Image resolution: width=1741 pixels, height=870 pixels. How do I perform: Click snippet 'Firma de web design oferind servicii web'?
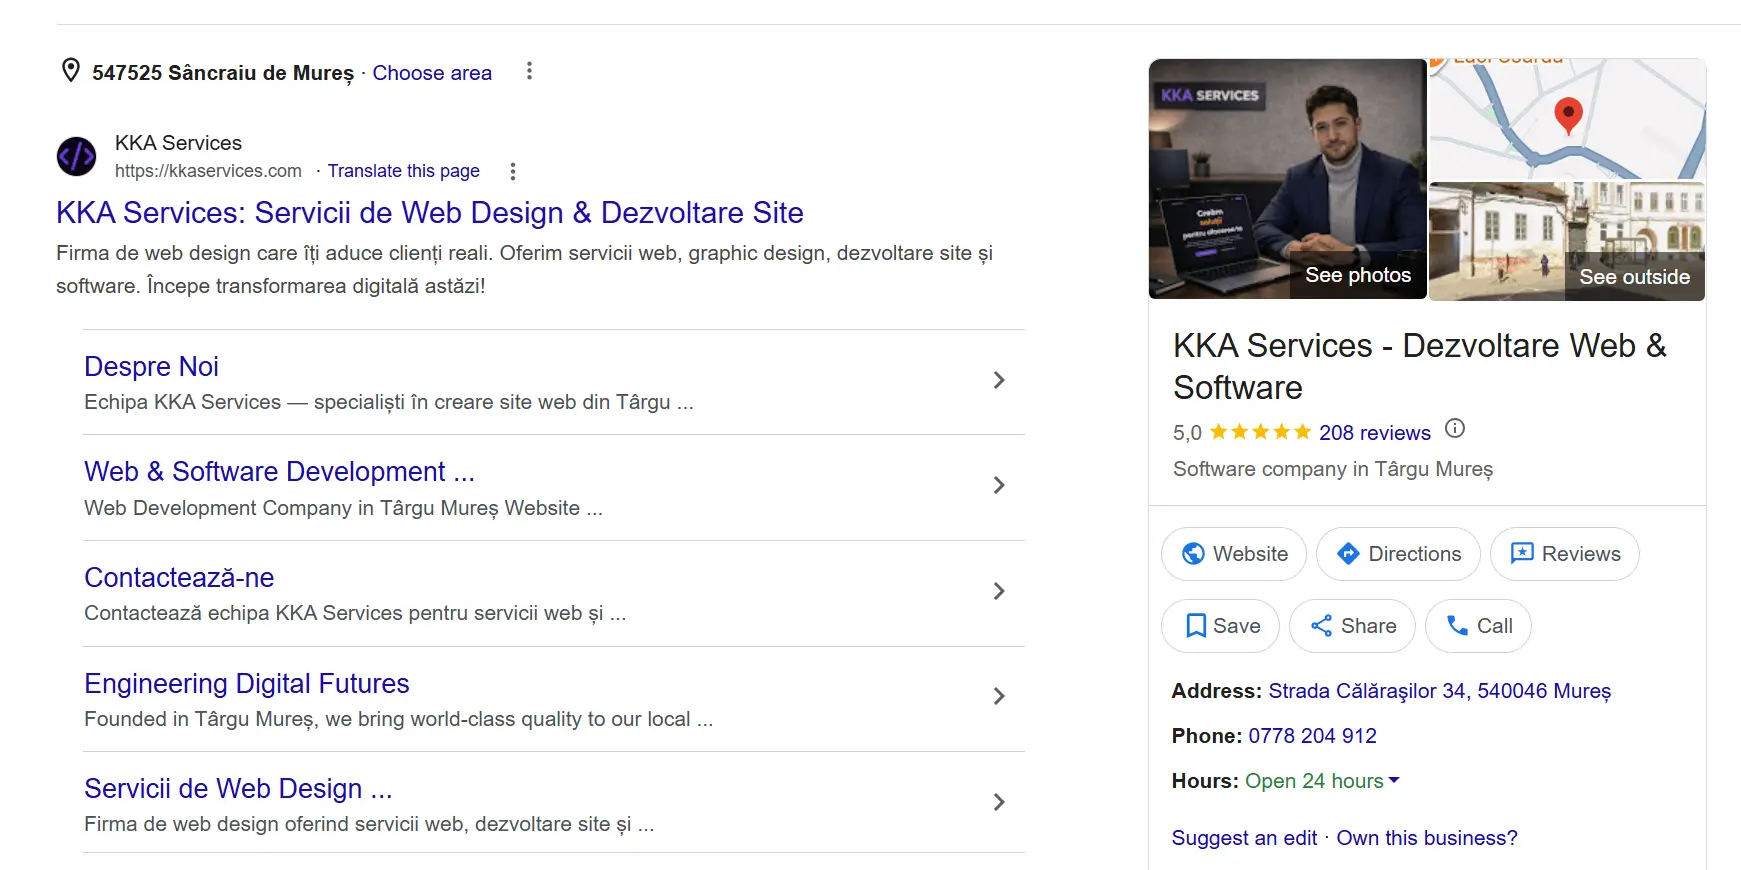(369, 824)
